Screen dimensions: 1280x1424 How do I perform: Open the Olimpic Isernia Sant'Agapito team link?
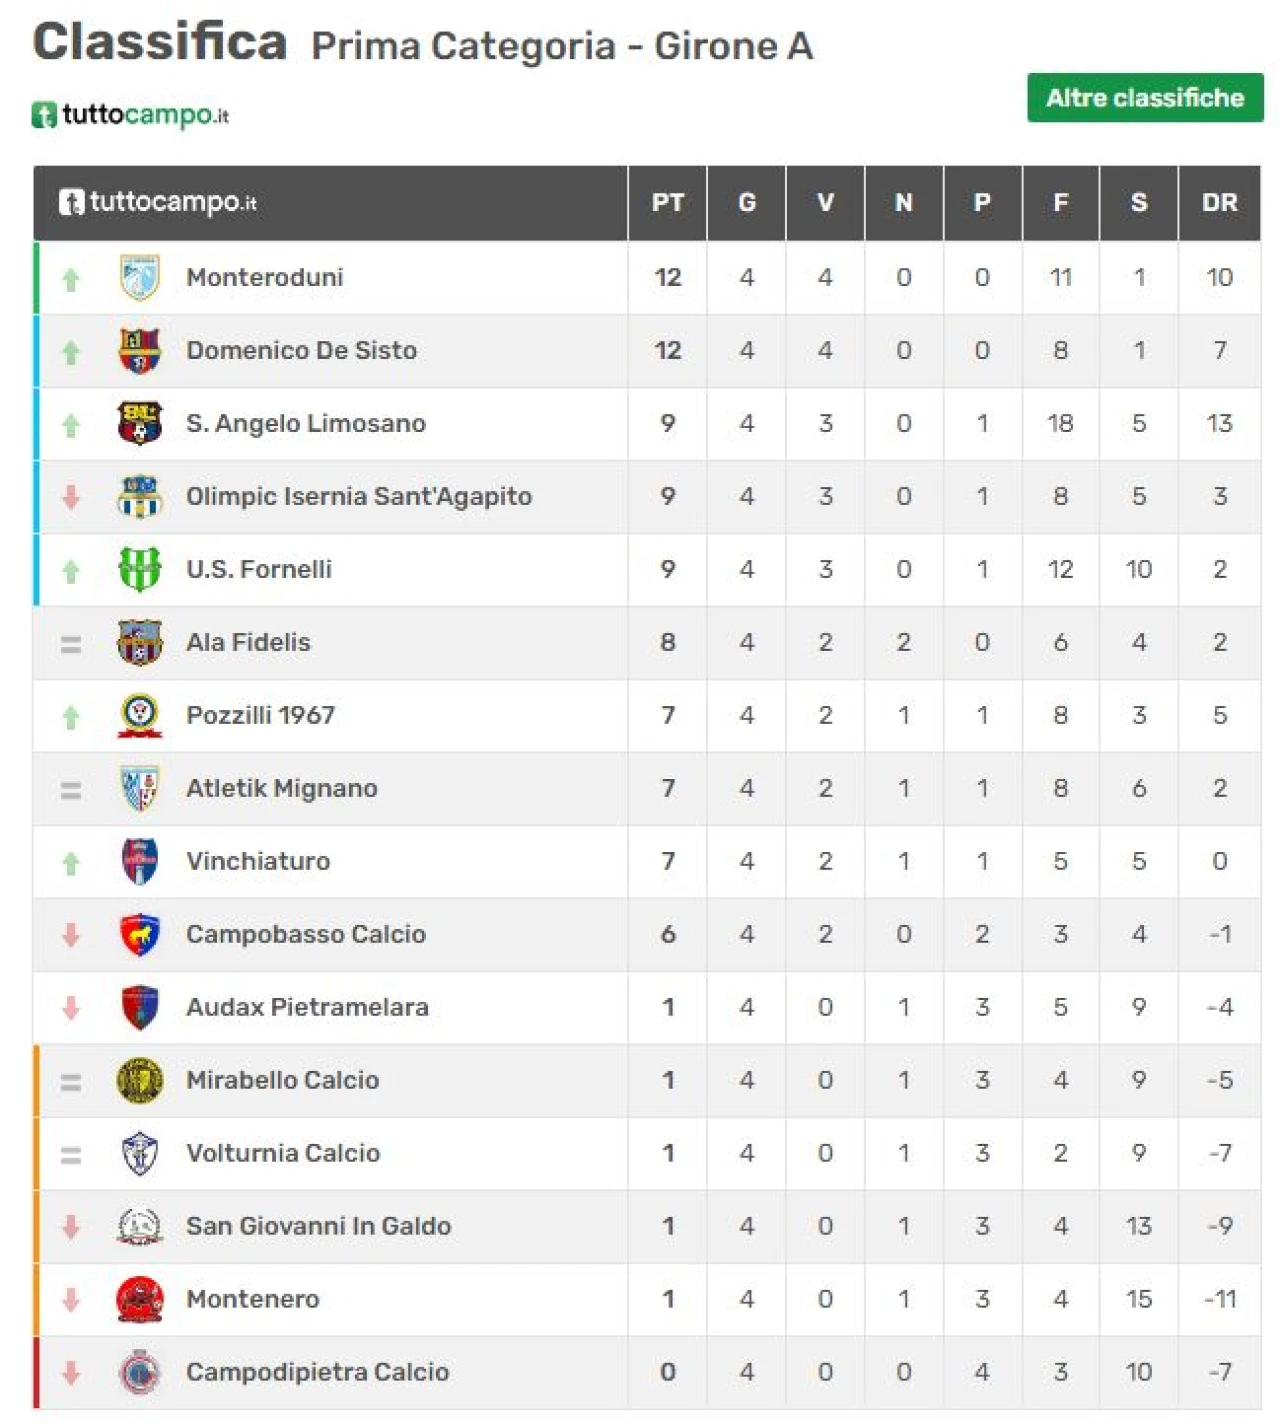[x=359, y=496]
